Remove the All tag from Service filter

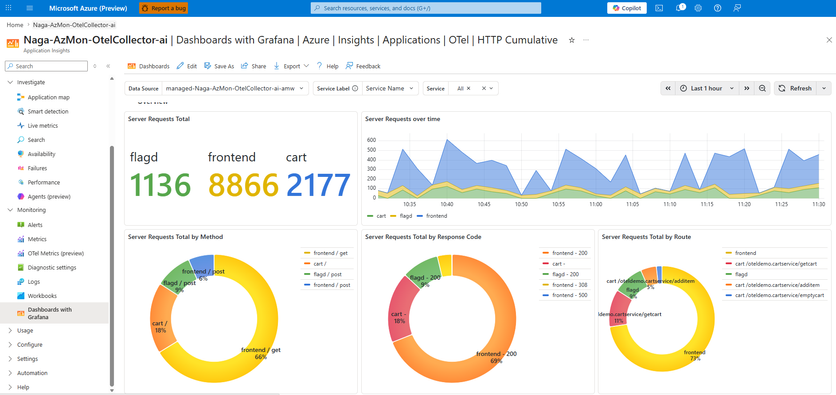(468, 88)
